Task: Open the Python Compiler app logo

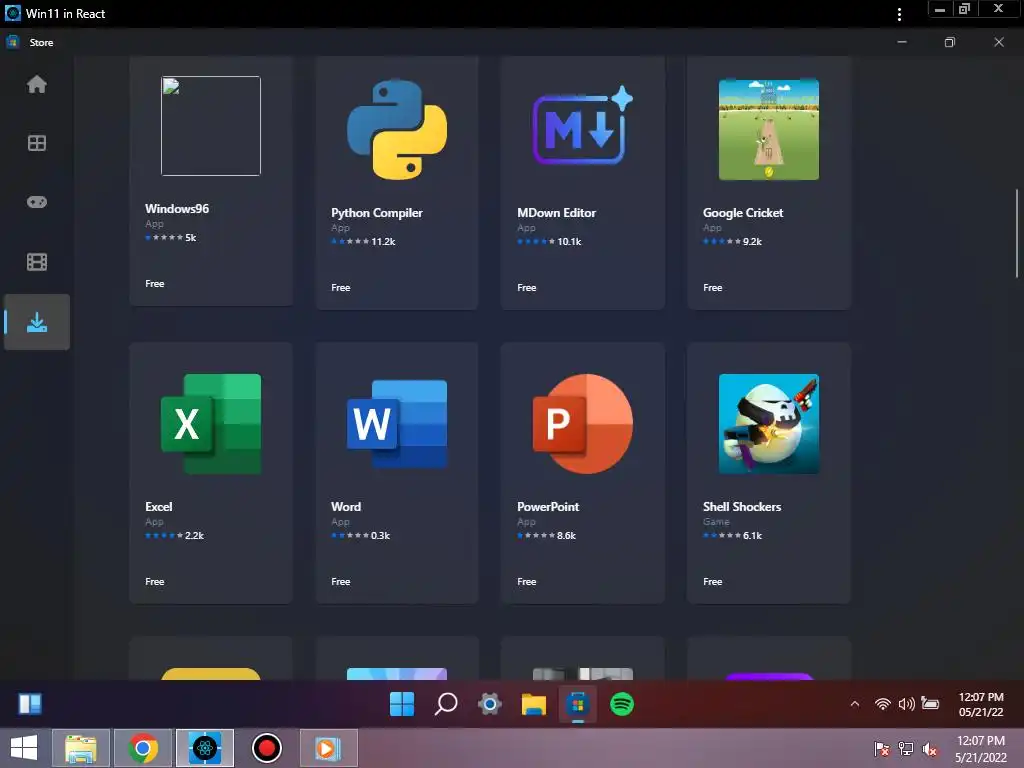Action: click(397, 129)
